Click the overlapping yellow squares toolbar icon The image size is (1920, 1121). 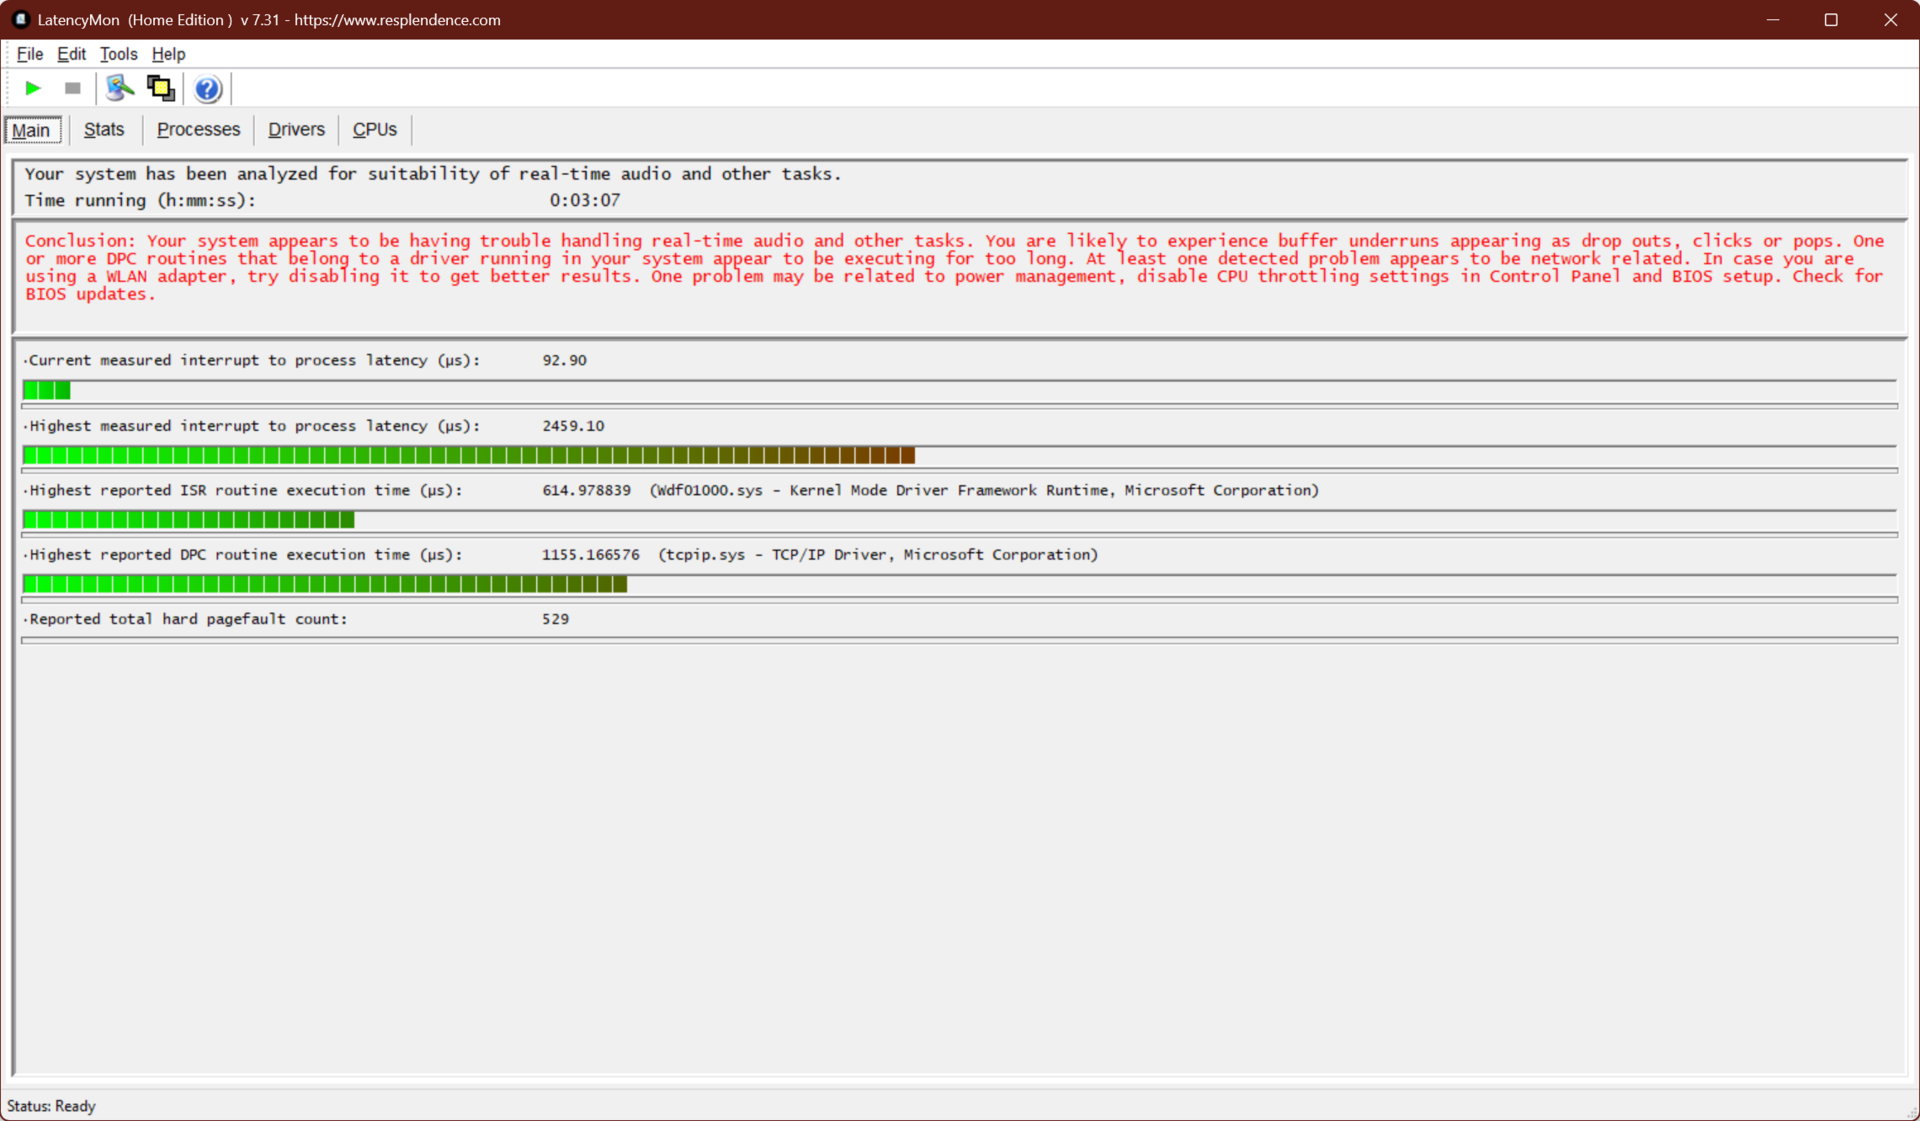(160, 88)
